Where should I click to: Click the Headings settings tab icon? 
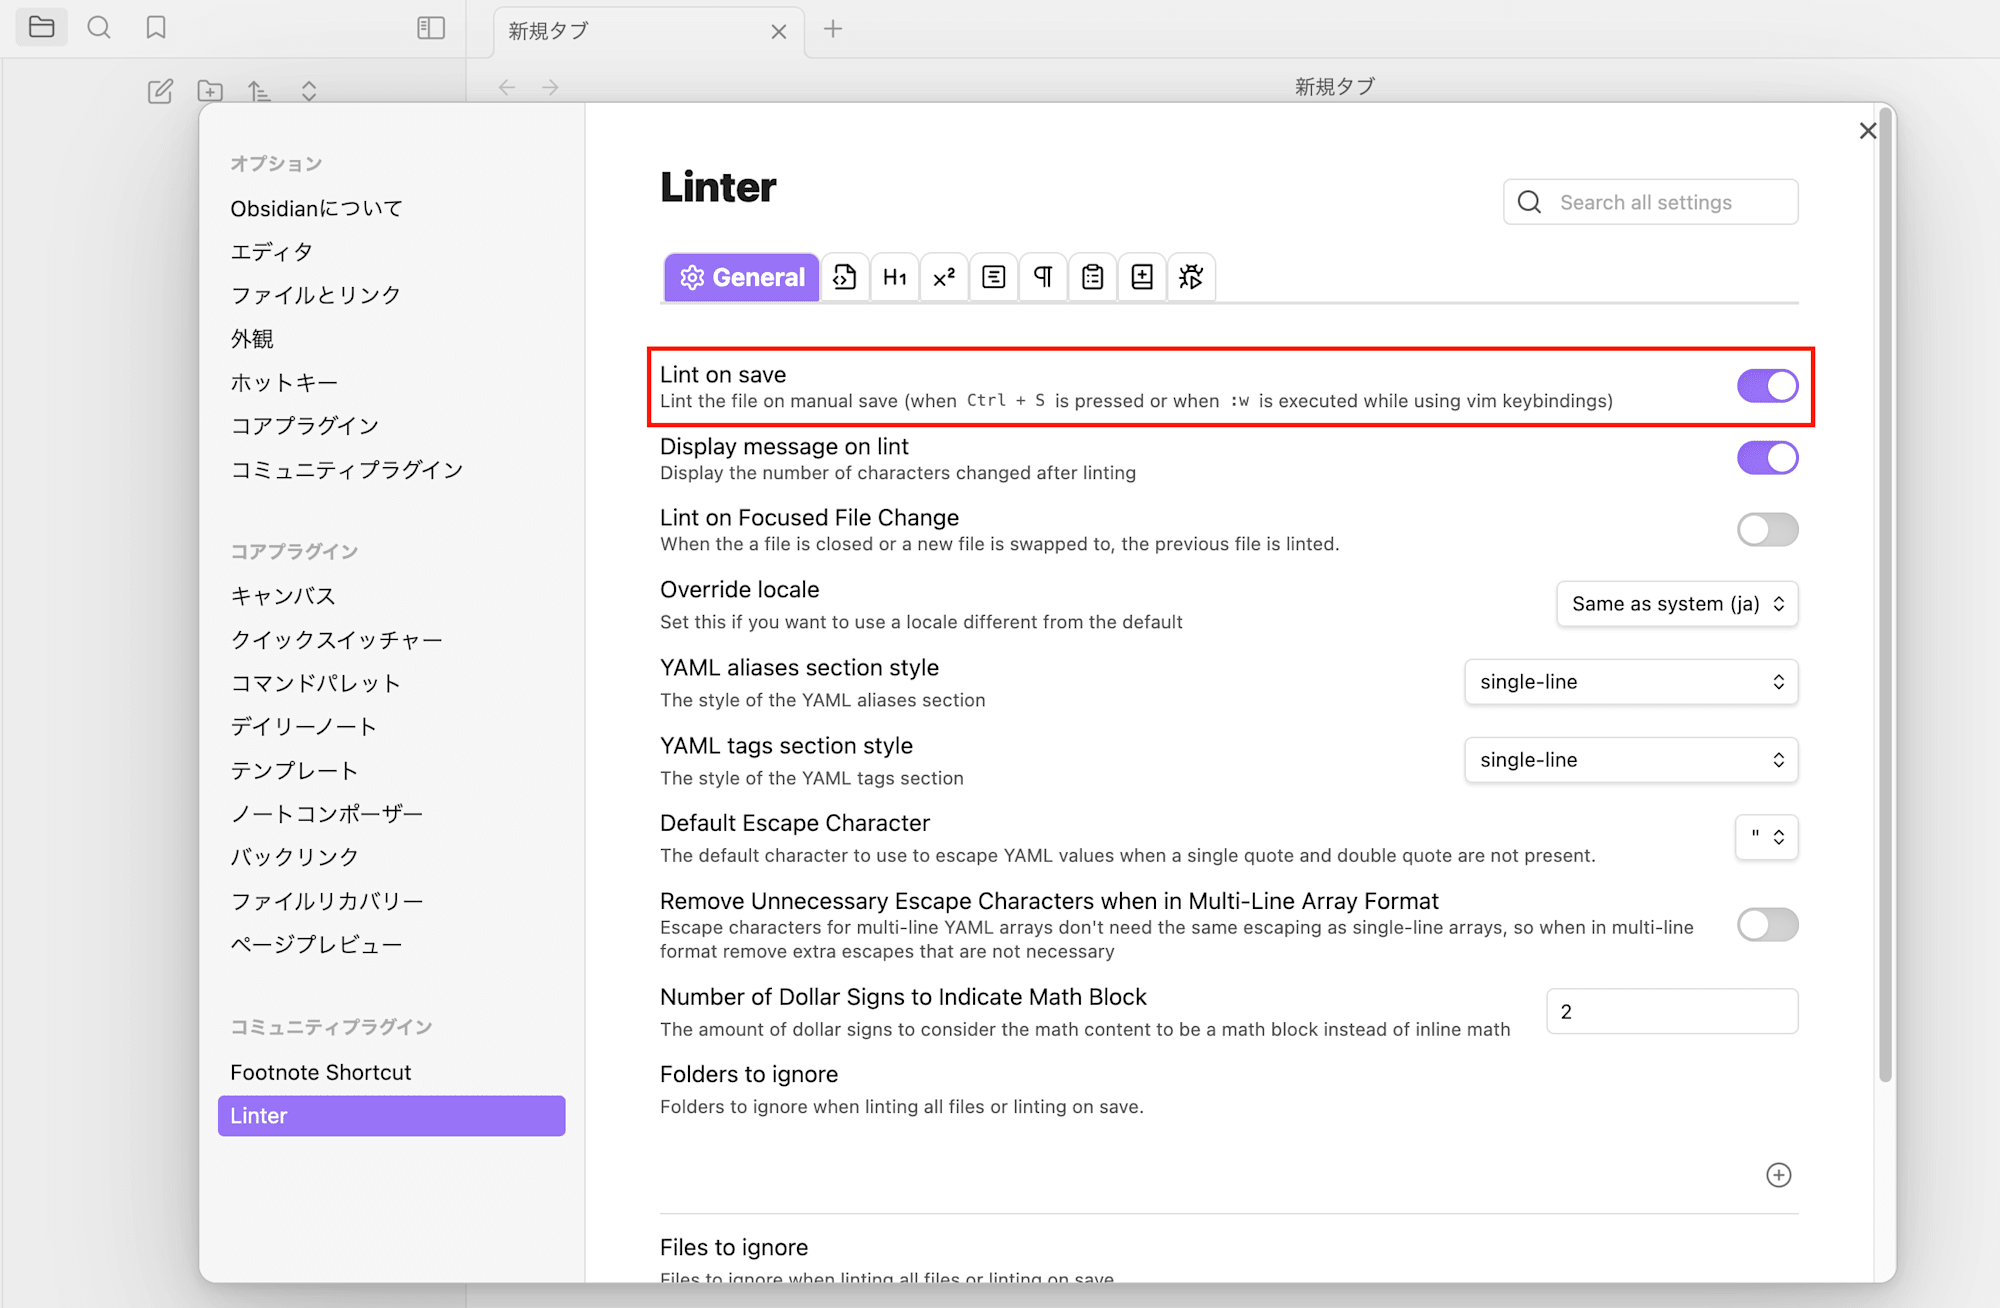[891, 276]
